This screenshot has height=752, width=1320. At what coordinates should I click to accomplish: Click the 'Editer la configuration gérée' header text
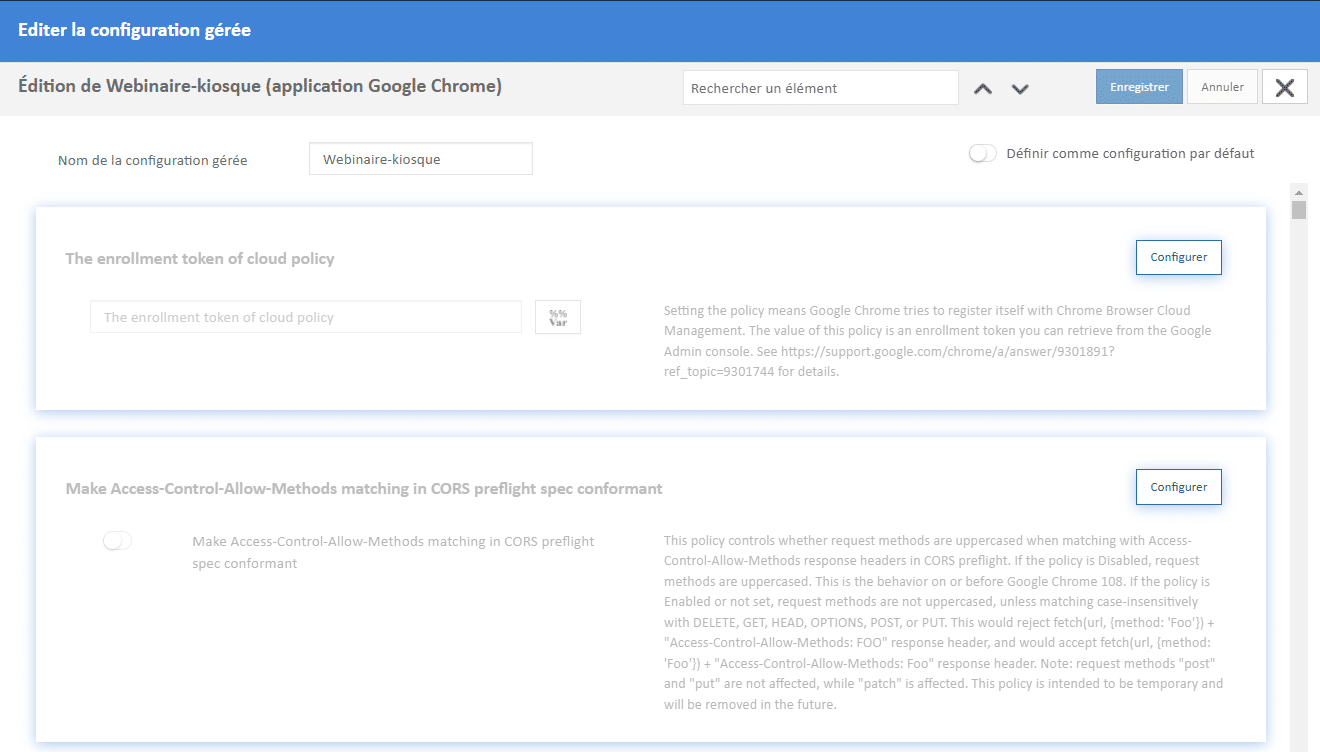coord(134,30)
